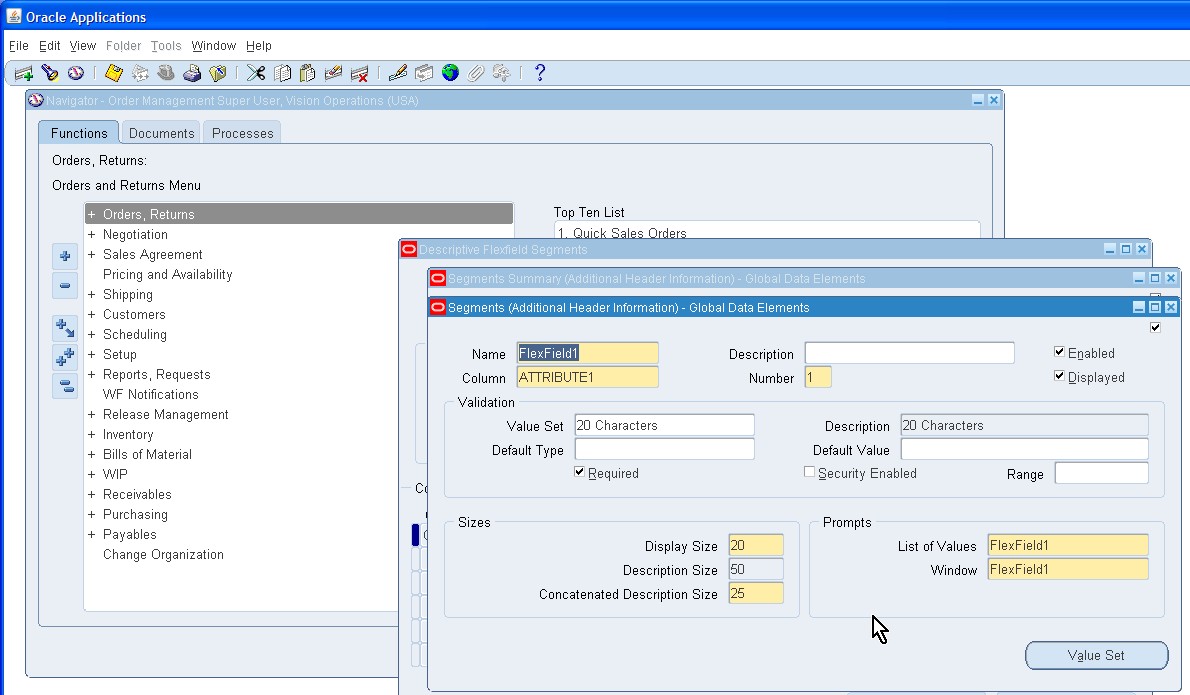Click the Value Set field
Viewport: 1190px width, 695px height.
coord(664,425)
